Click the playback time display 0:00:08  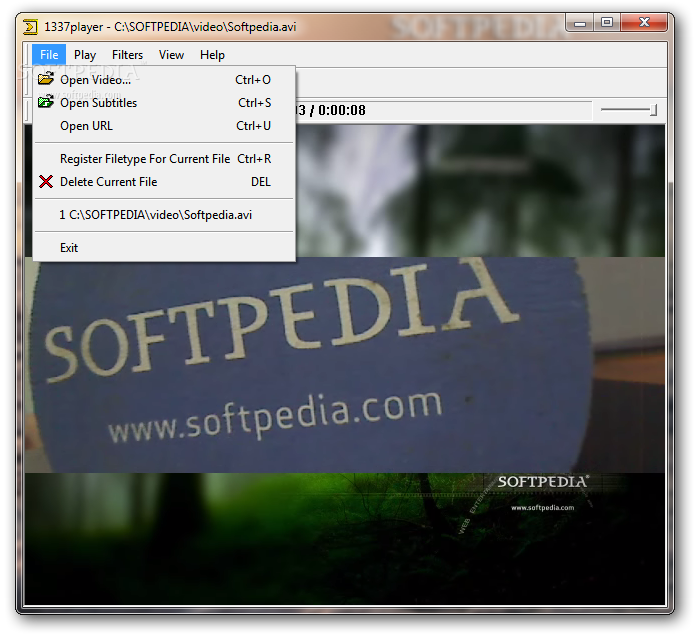point(342,110)
